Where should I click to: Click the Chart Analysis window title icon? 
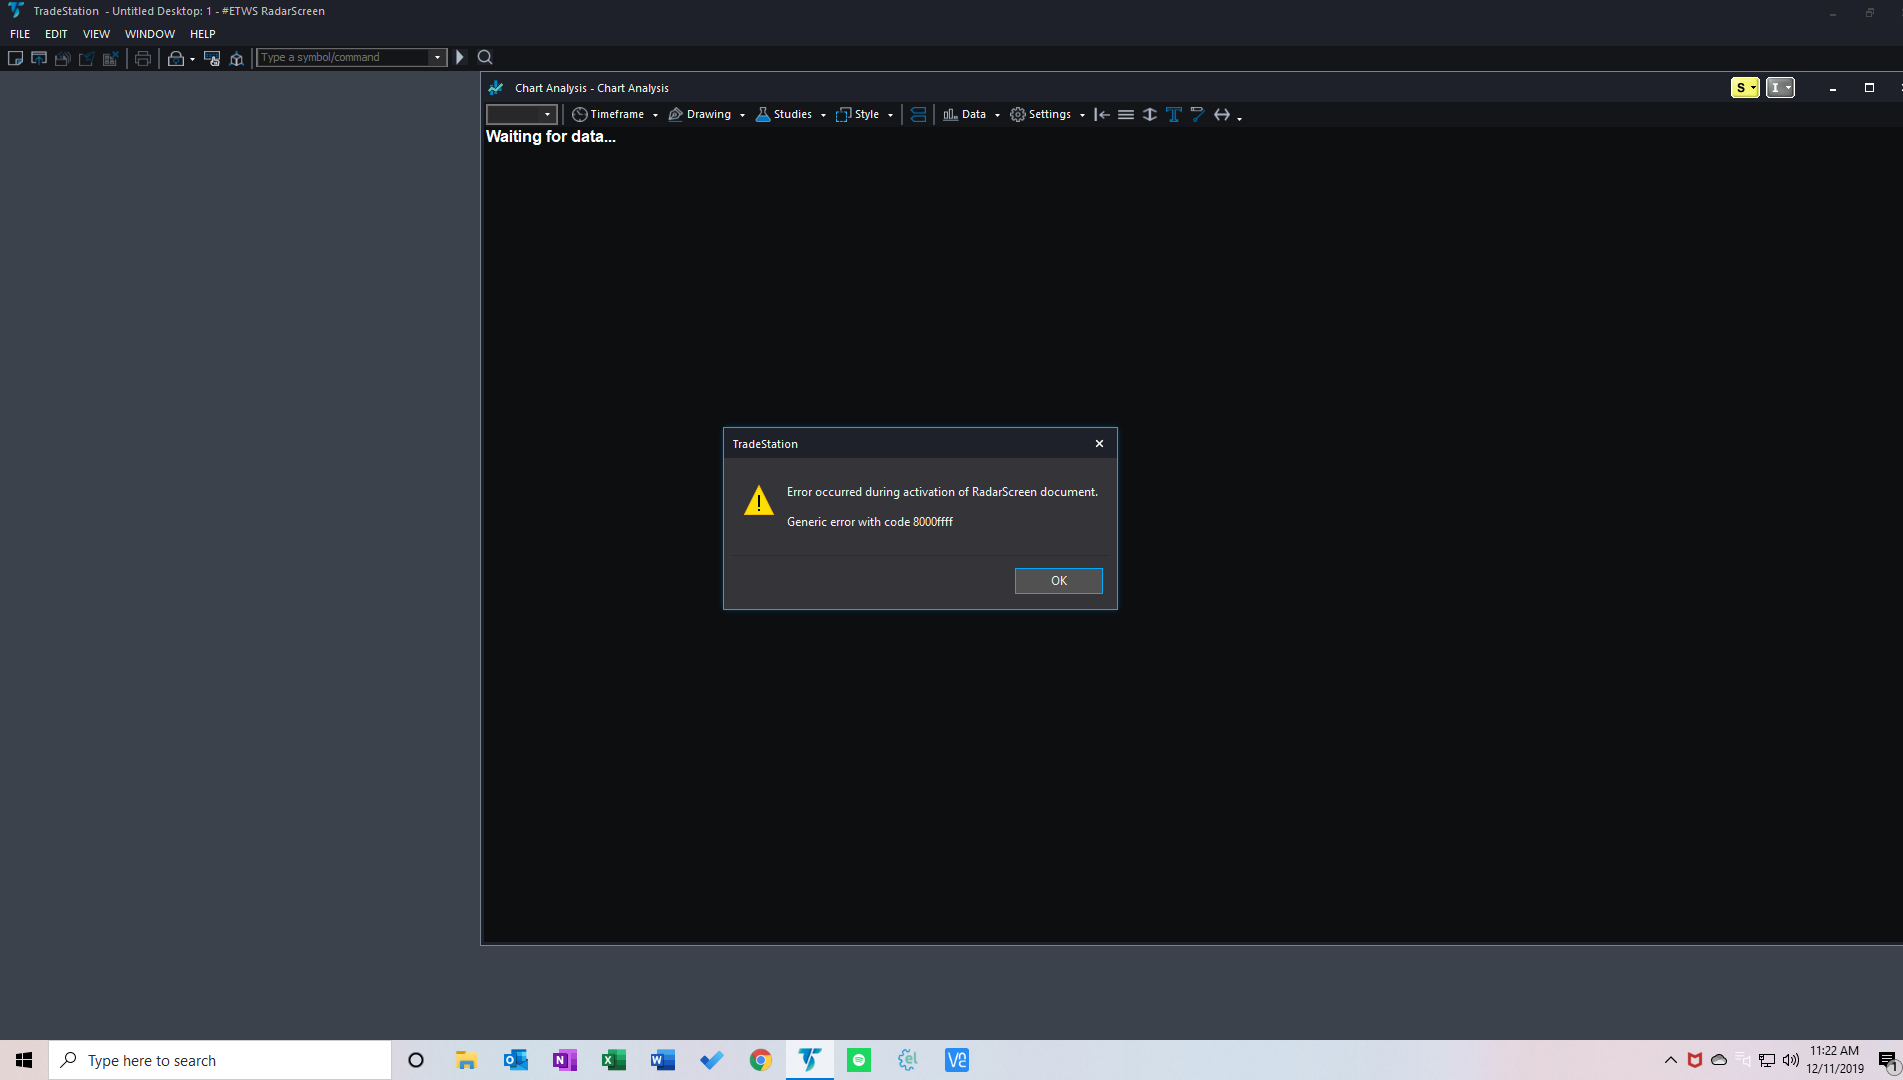click(496, 88)
